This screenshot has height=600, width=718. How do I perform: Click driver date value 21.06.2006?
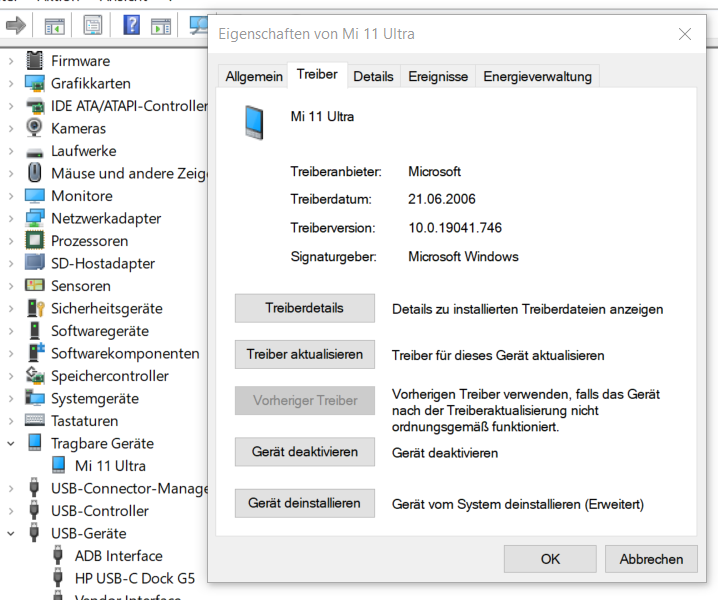point(442,199)
